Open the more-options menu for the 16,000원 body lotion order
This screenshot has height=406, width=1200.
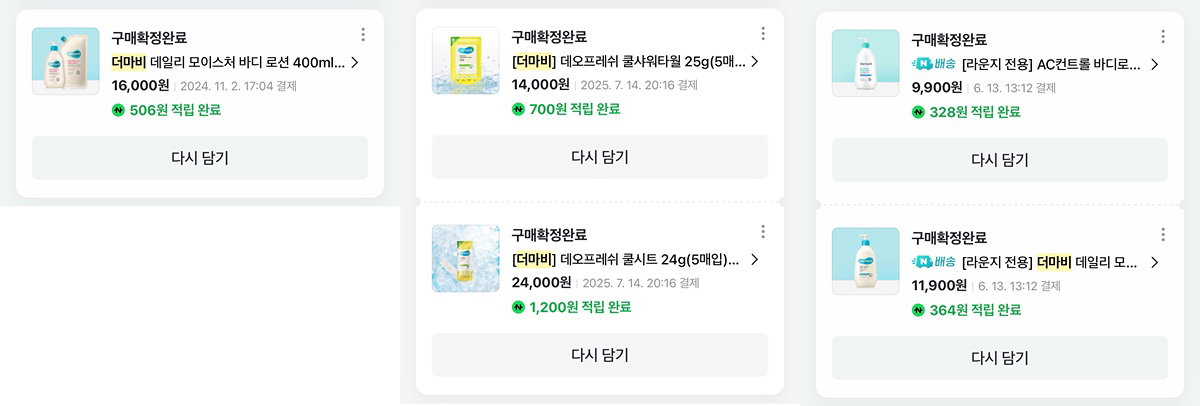(362, 35)
